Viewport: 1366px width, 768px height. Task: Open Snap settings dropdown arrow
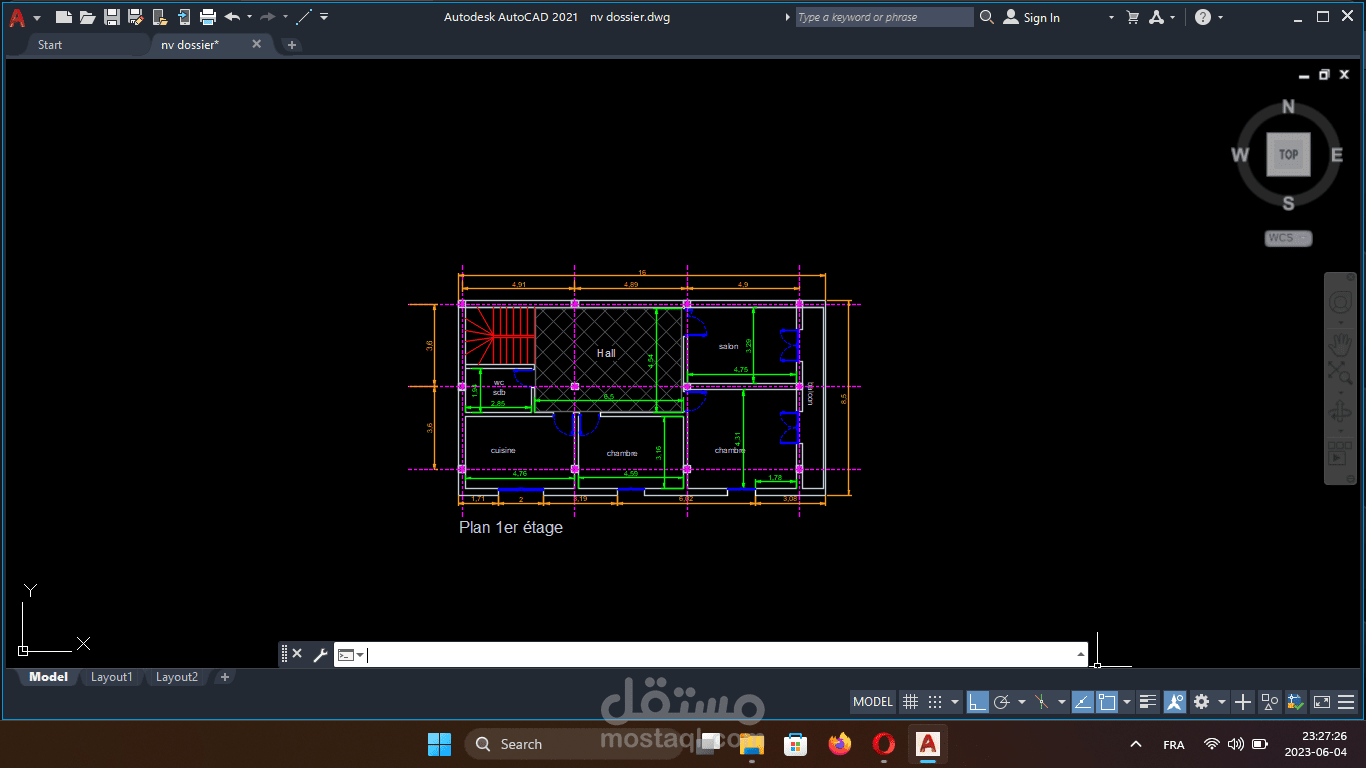pos(955,702)
